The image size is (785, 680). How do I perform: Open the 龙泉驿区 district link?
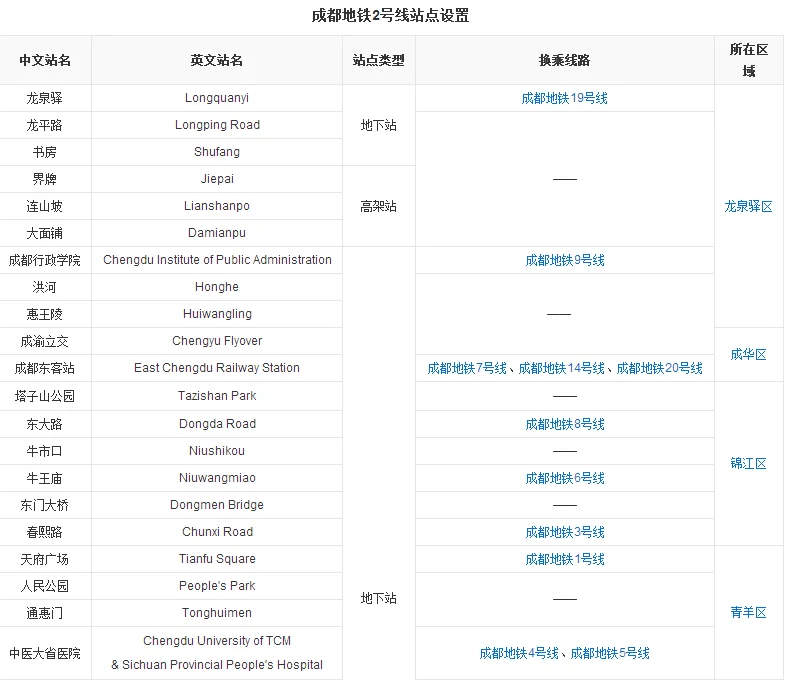click(748, 206)
